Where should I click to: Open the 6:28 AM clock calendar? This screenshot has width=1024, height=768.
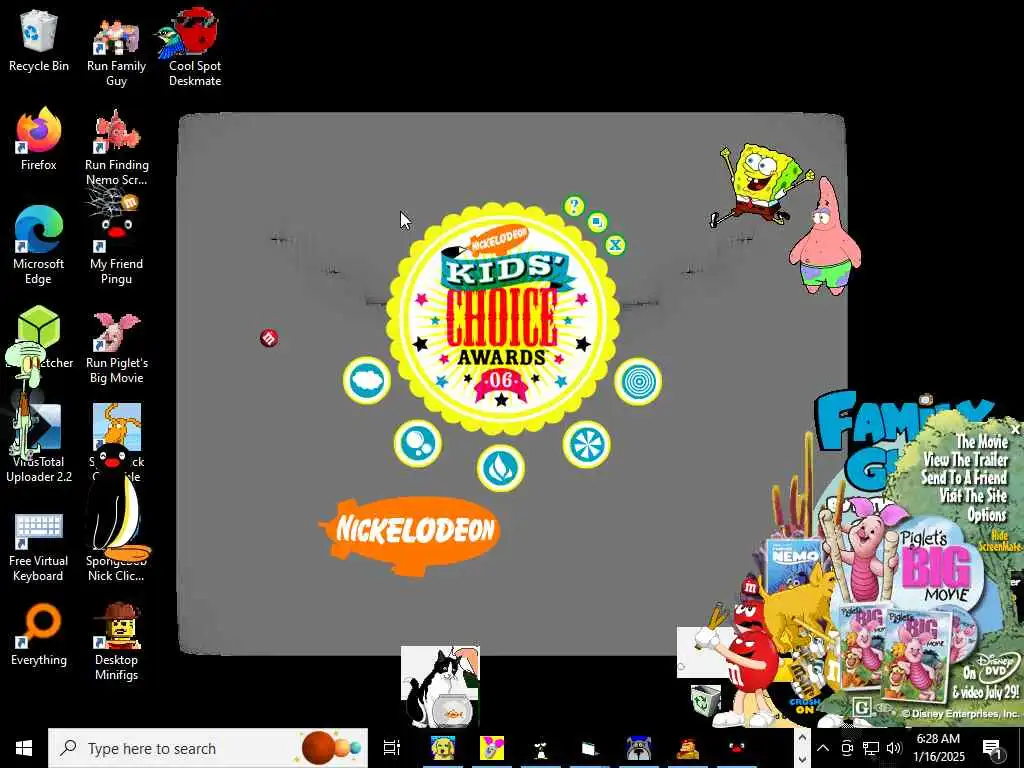(x=938, y=748)
